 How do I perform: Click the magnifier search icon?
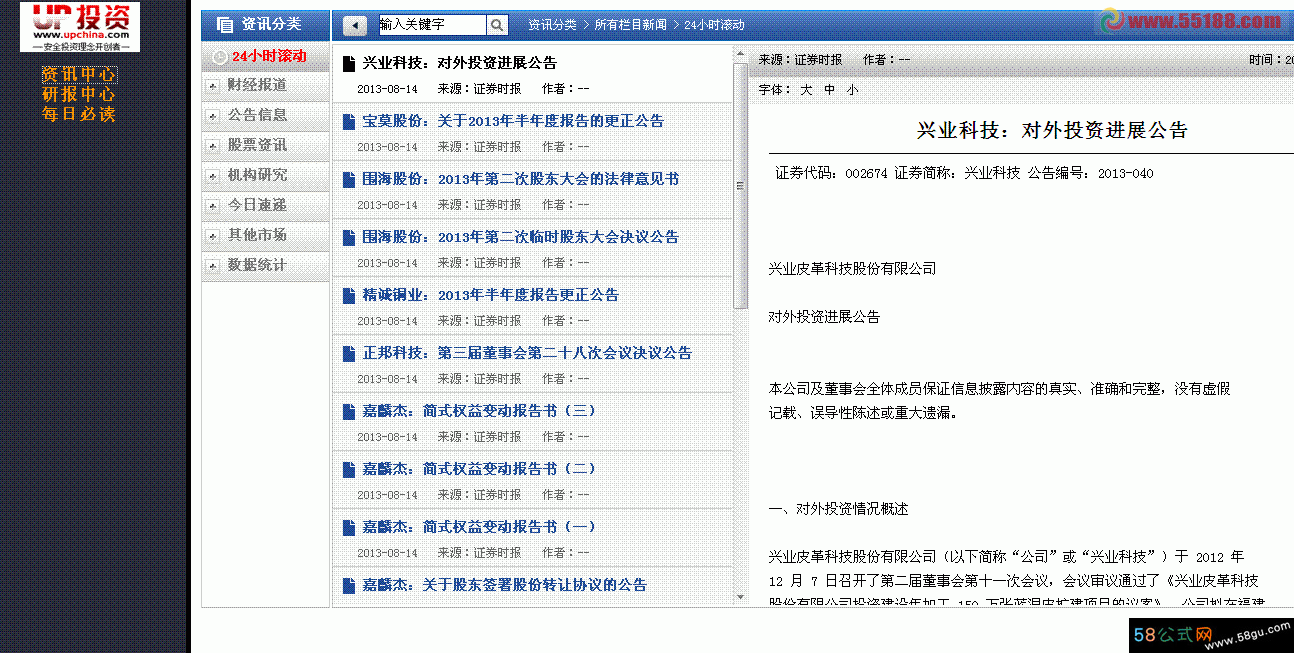pos(497,25)
